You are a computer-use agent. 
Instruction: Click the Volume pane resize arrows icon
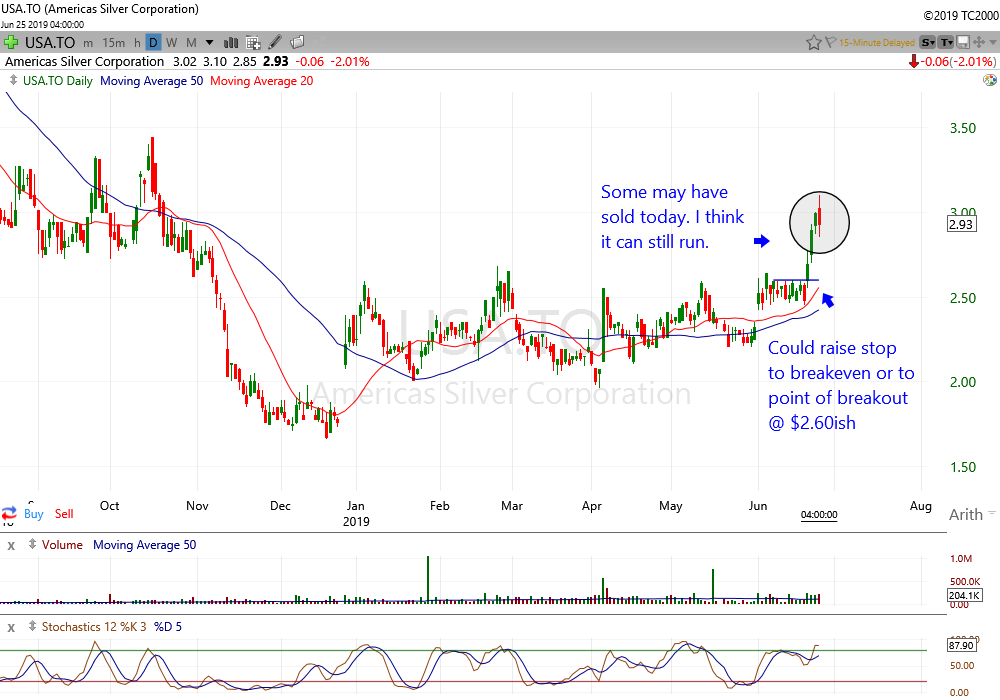pos(31,544)
